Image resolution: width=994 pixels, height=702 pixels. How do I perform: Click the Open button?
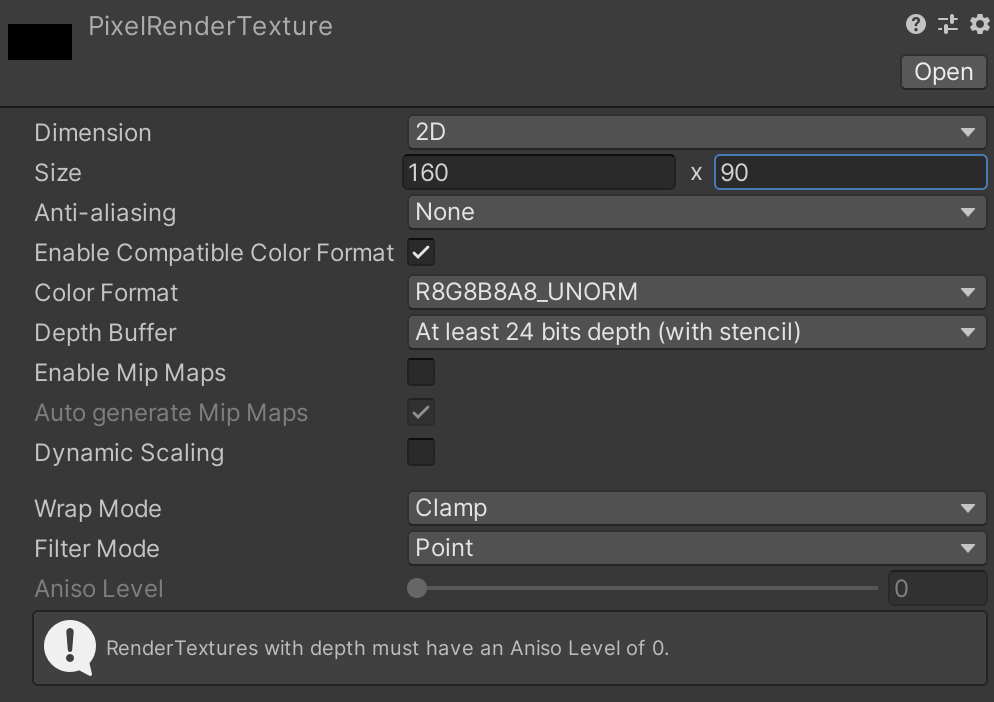943,72
